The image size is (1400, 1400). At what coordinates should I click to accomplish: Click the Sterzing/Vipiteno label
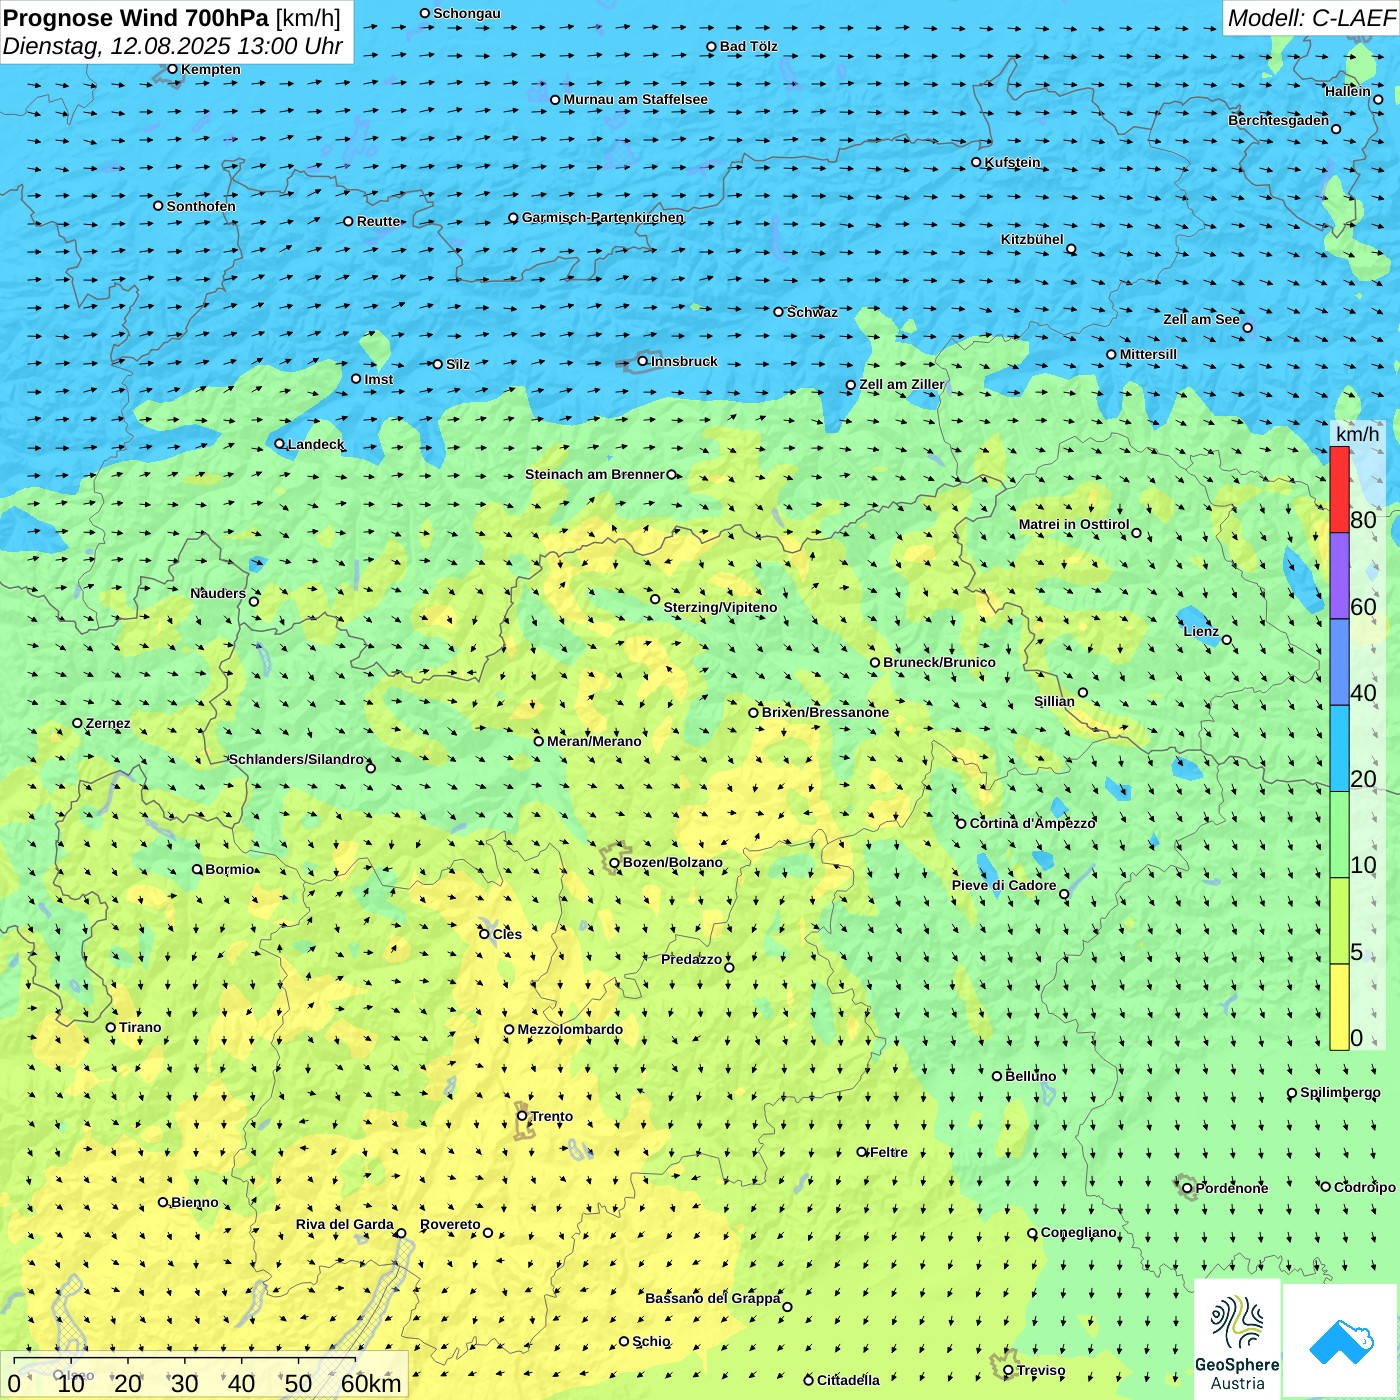tap(720, 607)
